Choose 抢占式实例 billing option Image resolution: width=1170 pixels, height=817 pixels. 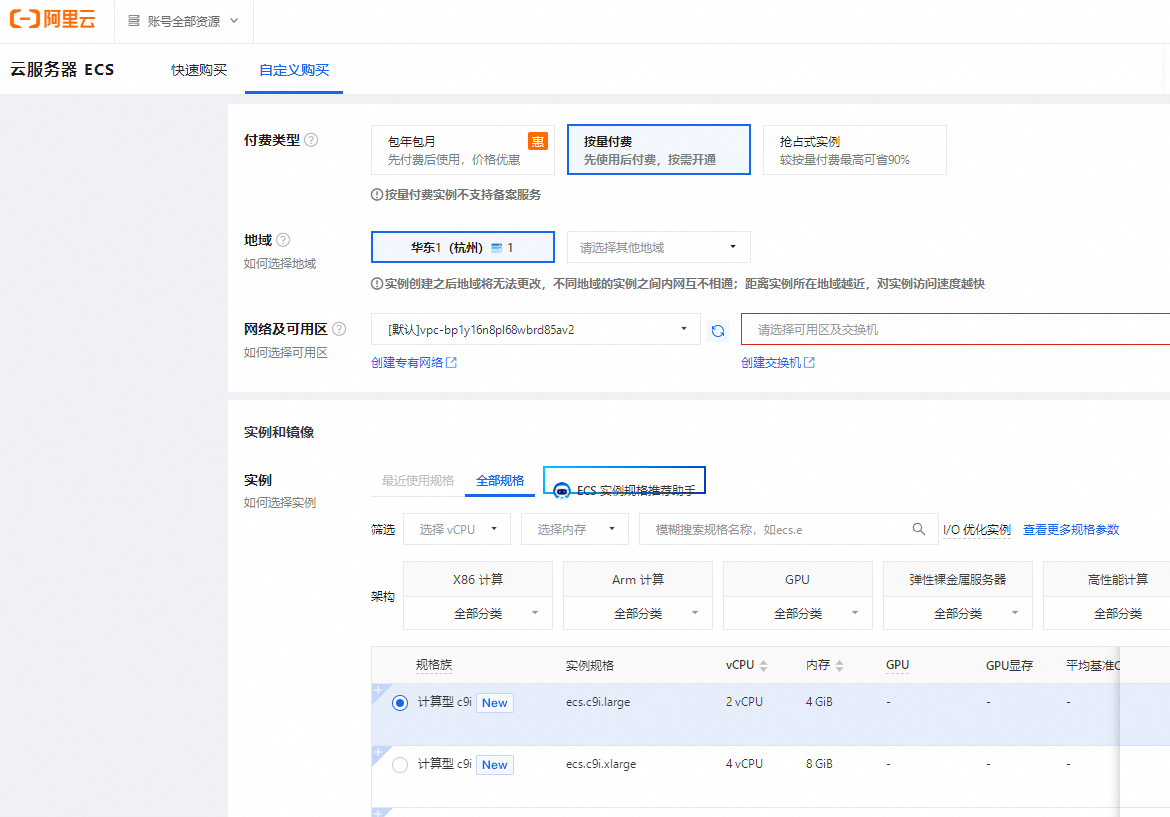click(x=854, y=150)
